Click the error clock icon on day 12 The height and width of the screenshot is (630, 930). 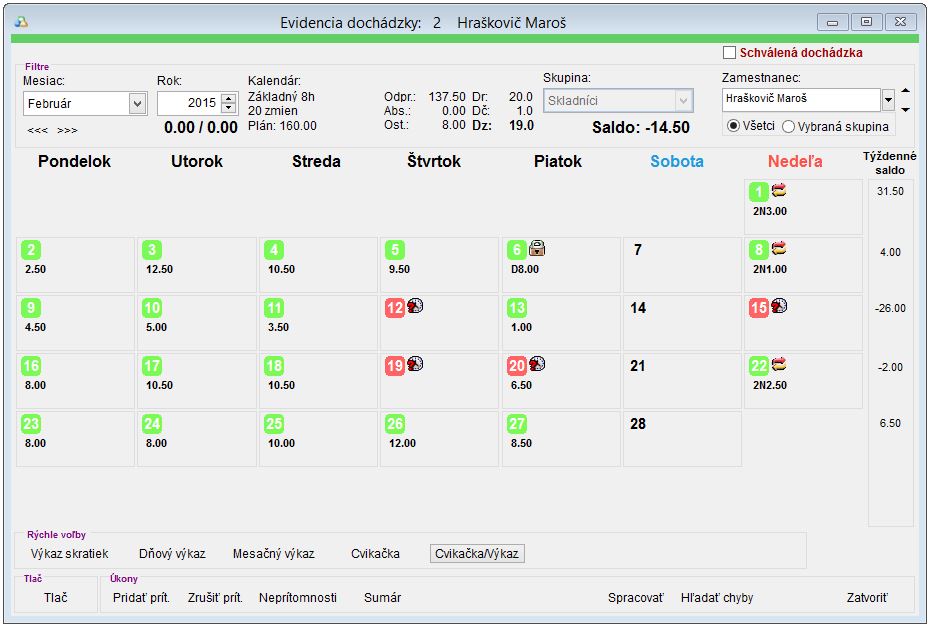point(415,306)
